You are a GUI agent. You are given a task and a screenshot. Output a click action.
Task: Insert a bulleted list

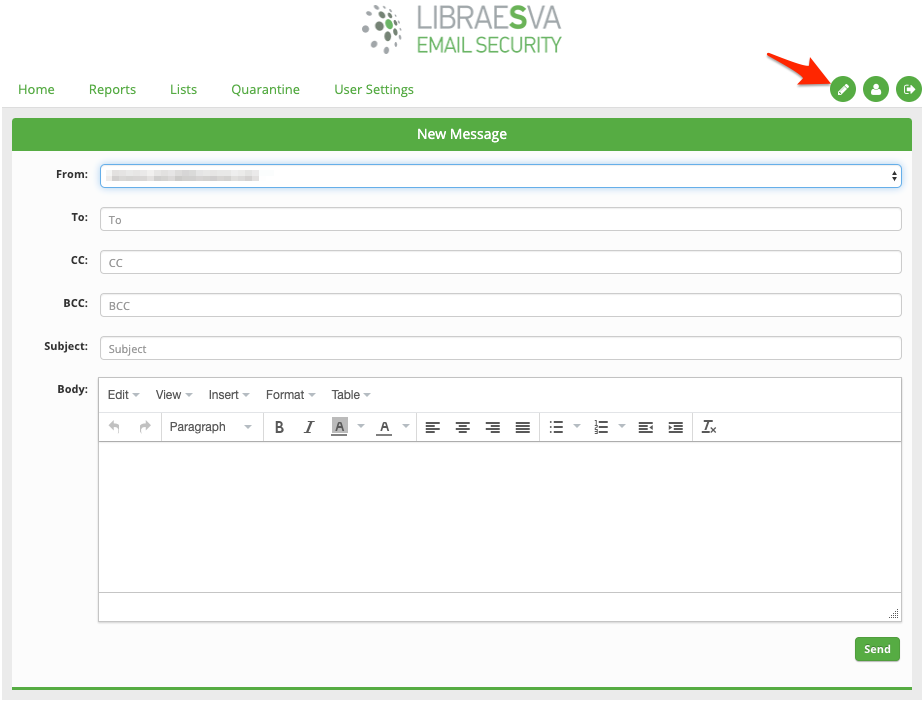pos(556,427)
